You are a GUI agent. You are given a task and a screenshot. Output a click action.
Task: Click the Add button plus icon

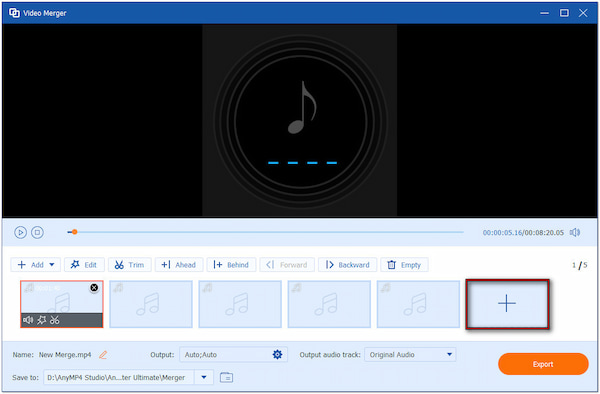[x=22, y=265]
